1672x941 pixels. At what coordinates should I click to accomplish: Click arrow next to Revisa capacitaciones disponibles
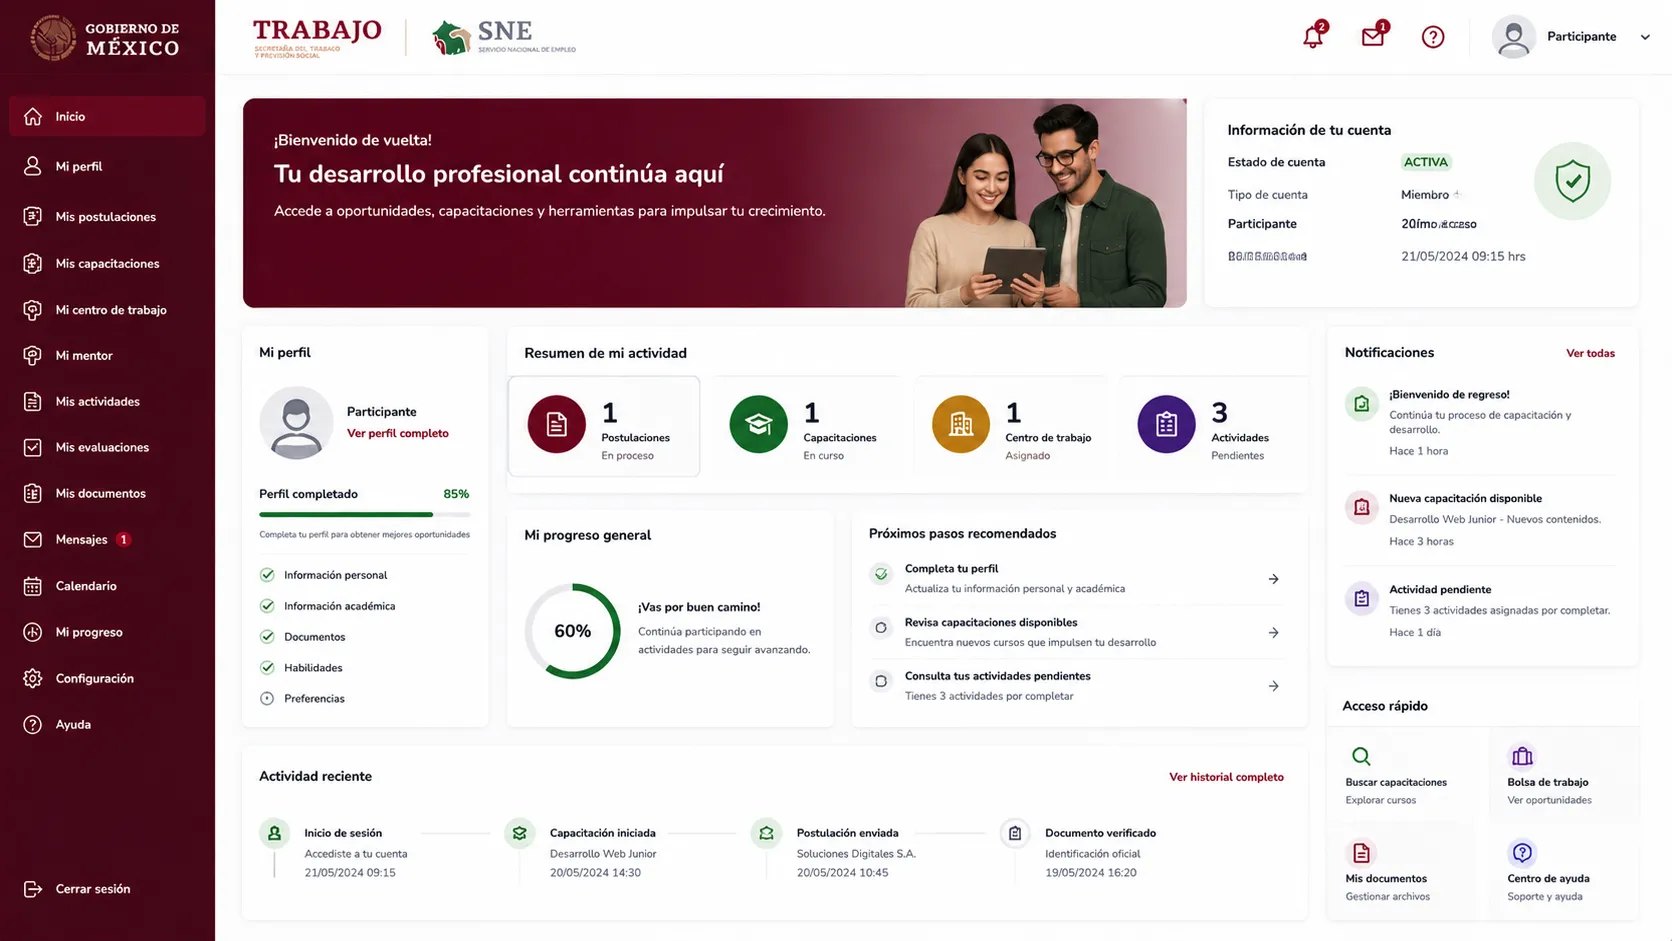click(1273, 633)
